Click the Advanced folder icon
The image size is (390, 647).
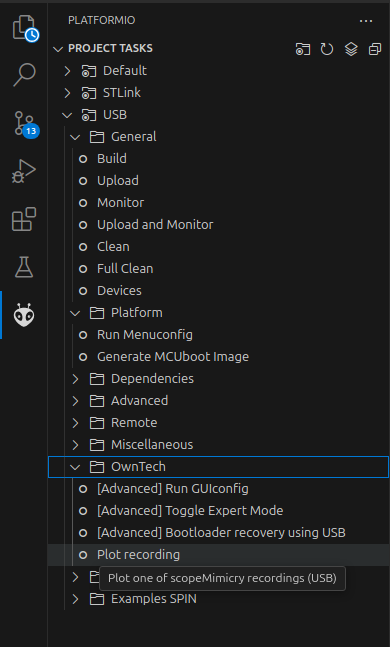(x=97, y=401)
